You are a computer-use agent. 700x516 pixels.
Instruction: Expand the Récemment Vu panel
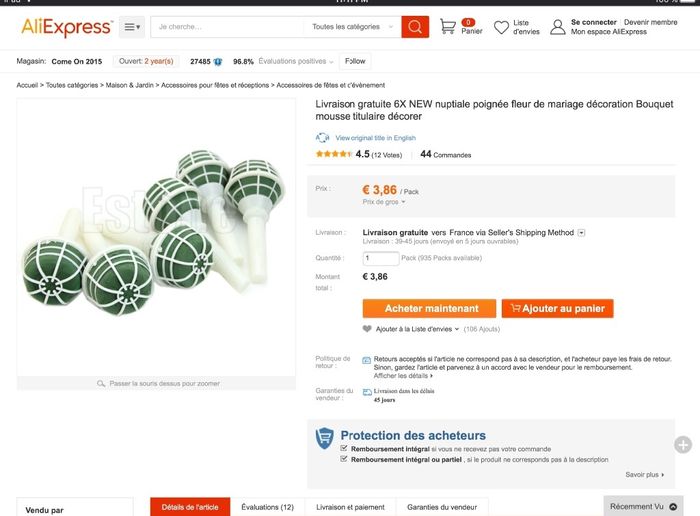click(x=643, y=506)
